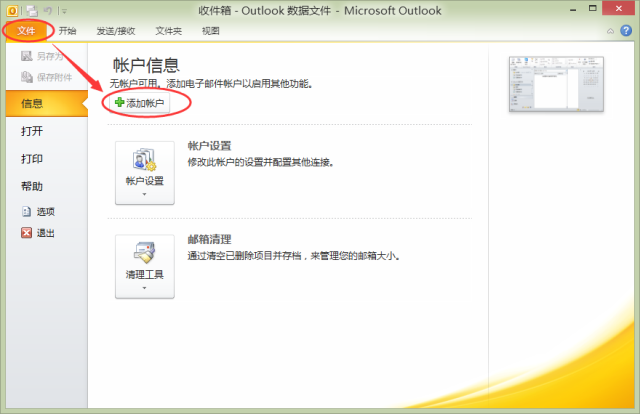Minimize the ribbon with caret icon
640x414 pixels.
pos(610,31)
